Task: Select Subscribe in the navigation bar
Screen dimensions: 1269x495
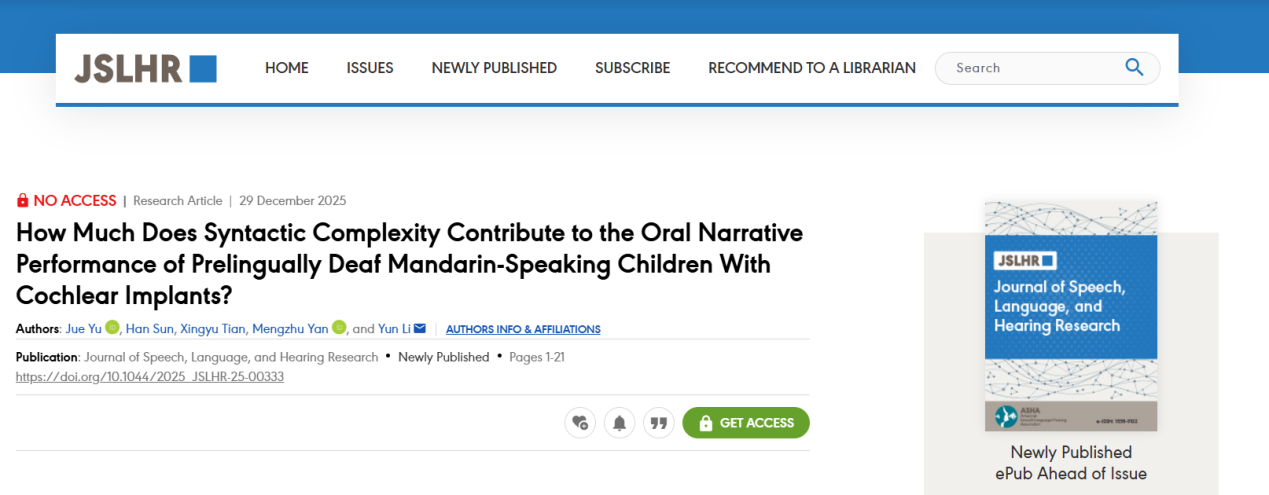Action: click(632, 68)
